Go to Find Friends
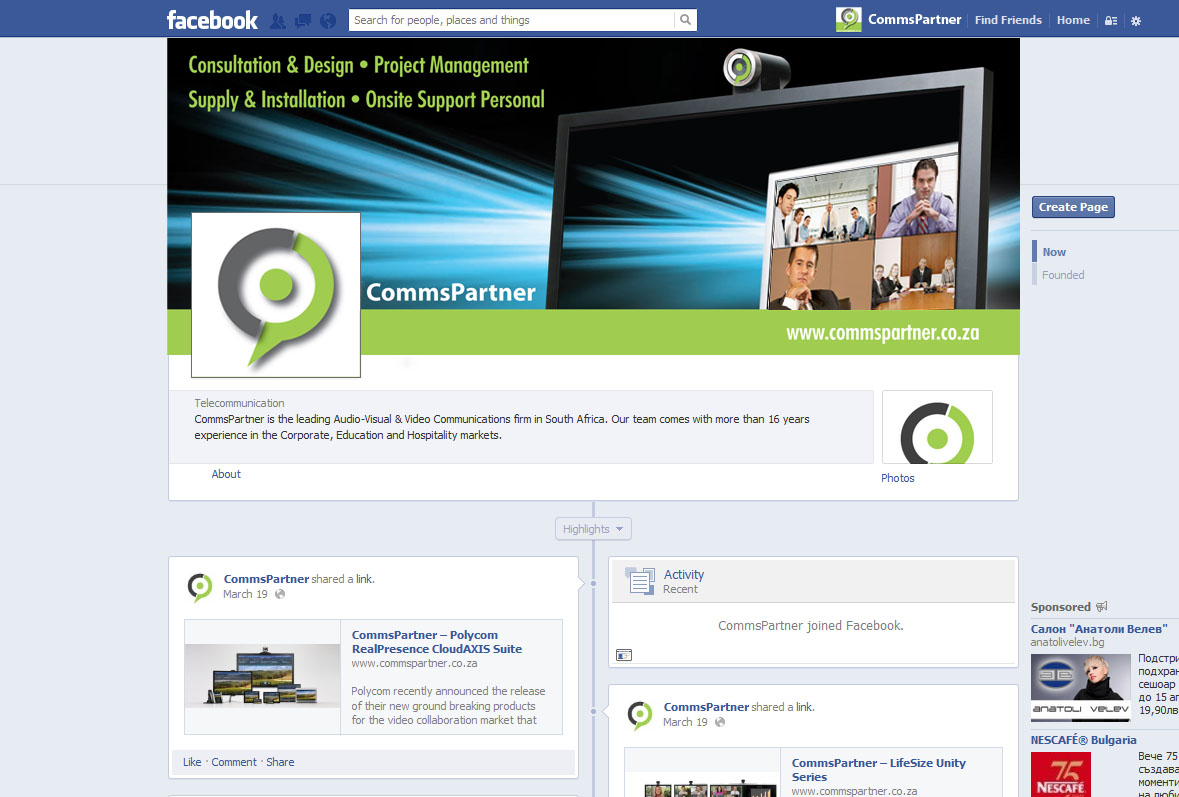1179x797 pixels. [1008, 20]
